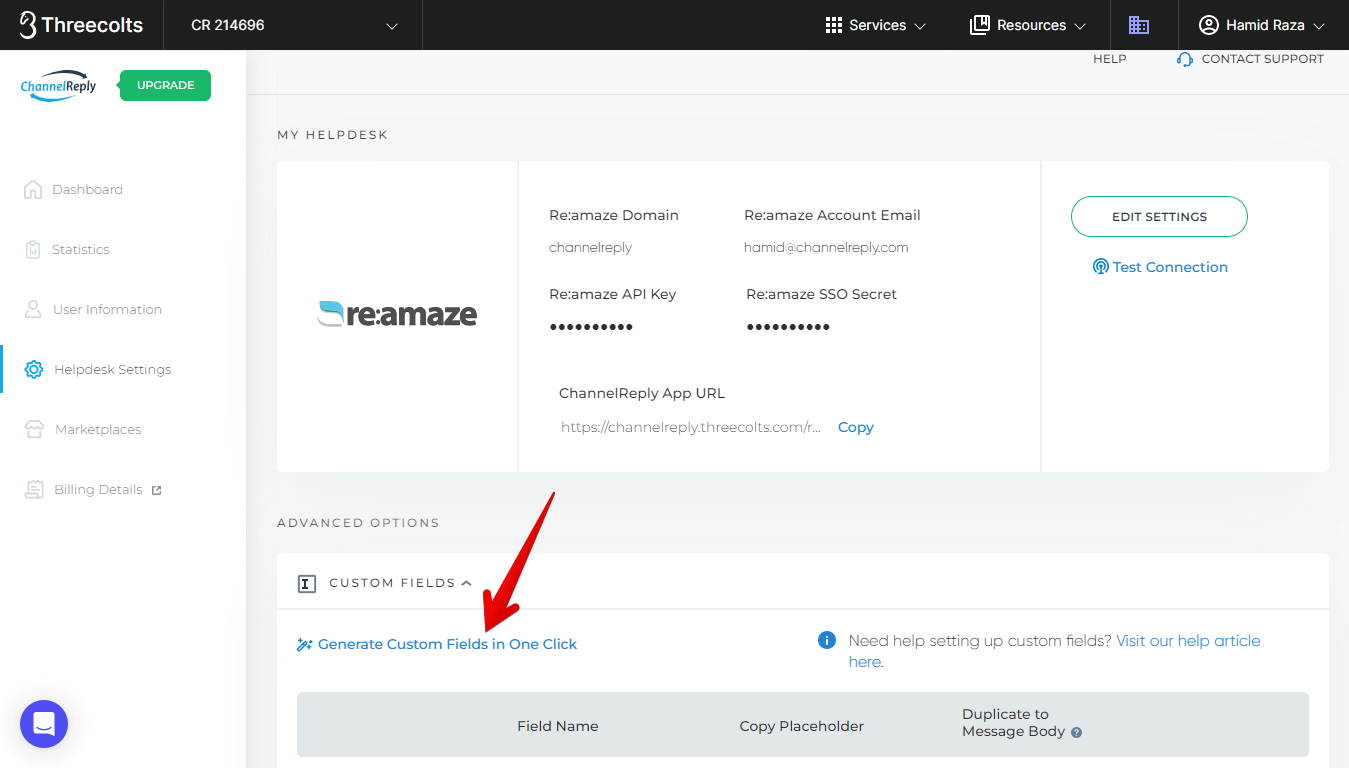This screenshot has height=768, width=1349.
Task: Copy the ChannelReply App URL
Action: tap(855, 427)
